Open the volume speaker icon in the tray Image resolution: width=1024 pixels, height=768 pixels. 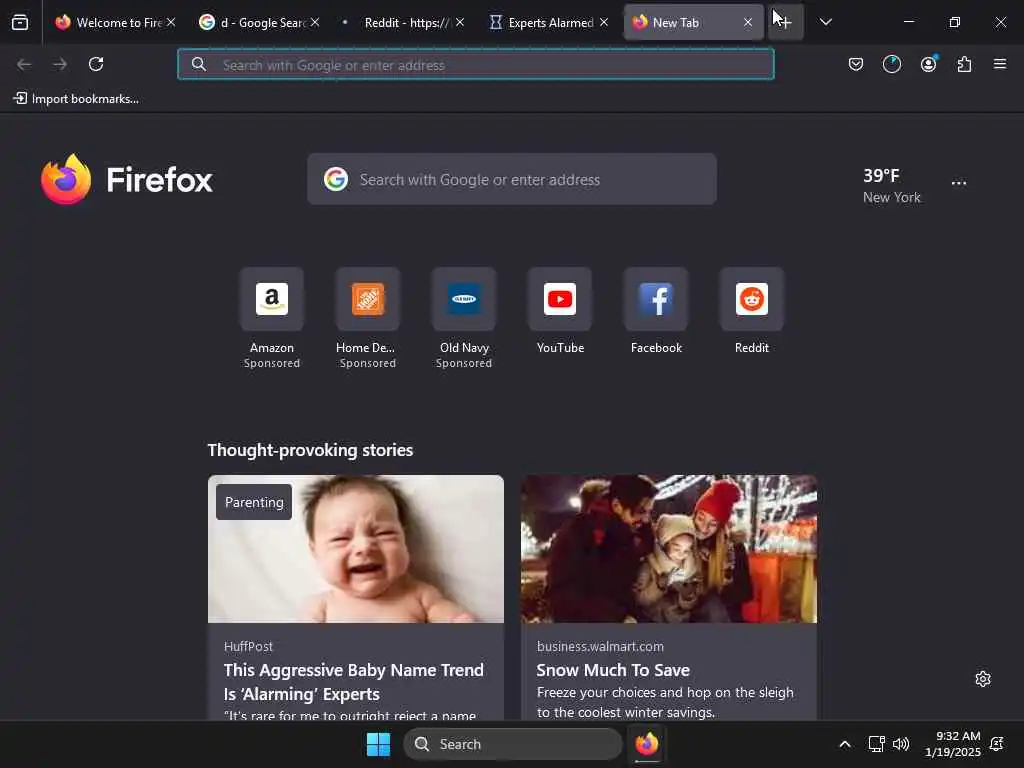[901, 744]
